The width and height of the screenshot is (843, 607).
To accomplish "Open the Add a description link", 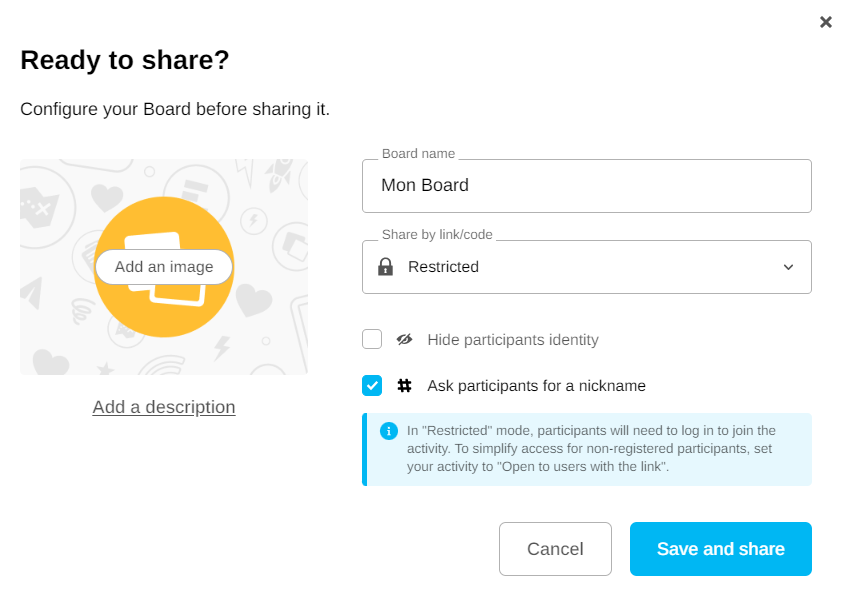I will click(164, 407).
